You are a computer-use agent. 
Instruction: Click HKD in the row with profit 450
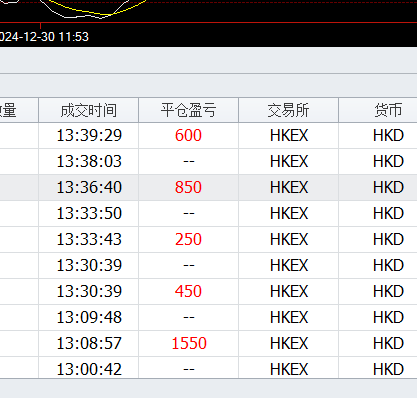coord(388,291)
